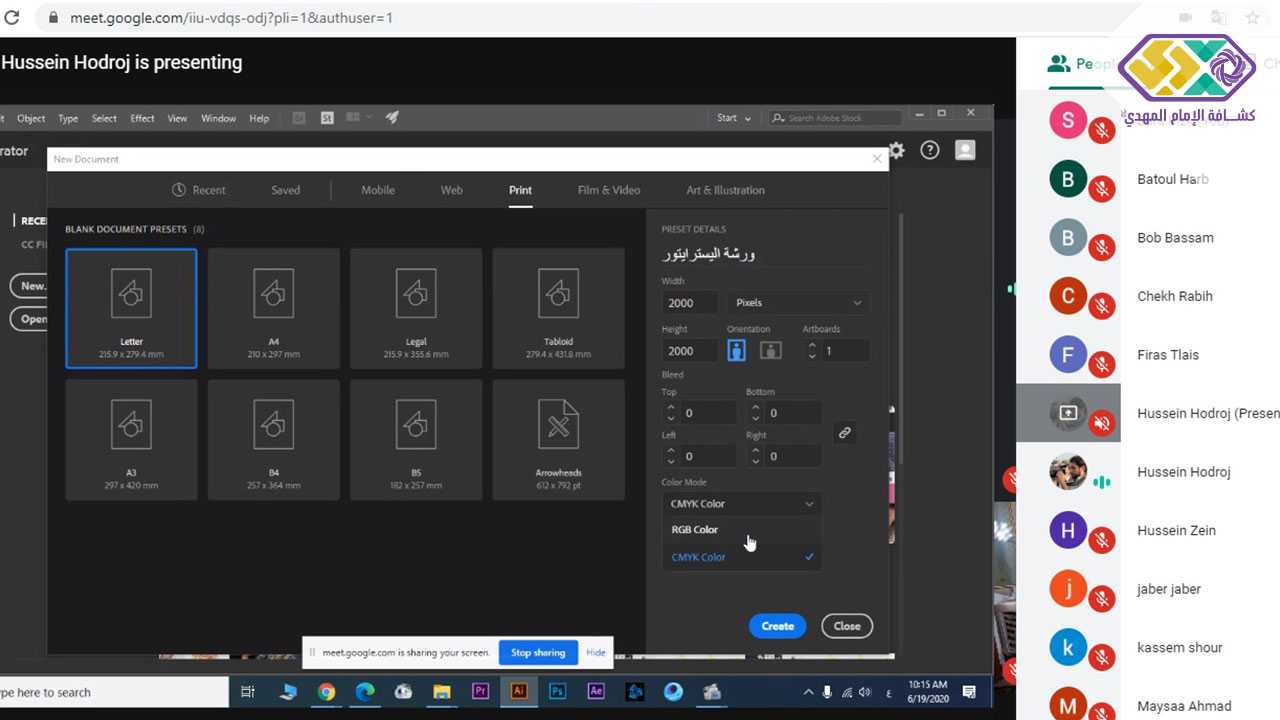The height and width of the screenshot is (720, 1280).
Task: Open Photoshop from the Windows taskbar
Action: [557, 691]
